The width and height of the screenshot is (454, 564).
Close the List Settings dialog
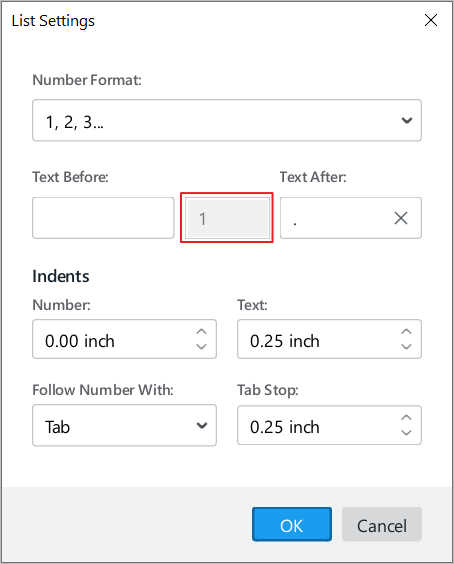click(x=431, y=20)
